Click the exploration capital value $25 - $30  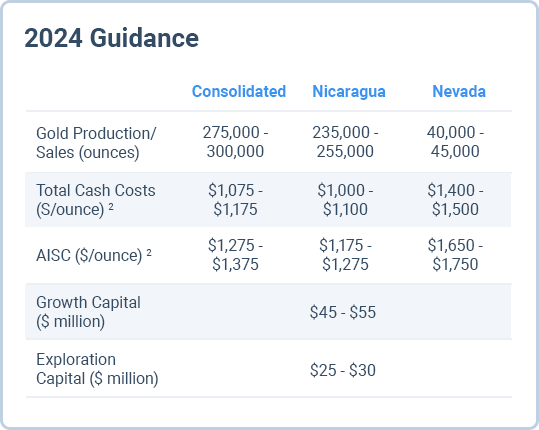pyautogui.click(x=343, y=370)
